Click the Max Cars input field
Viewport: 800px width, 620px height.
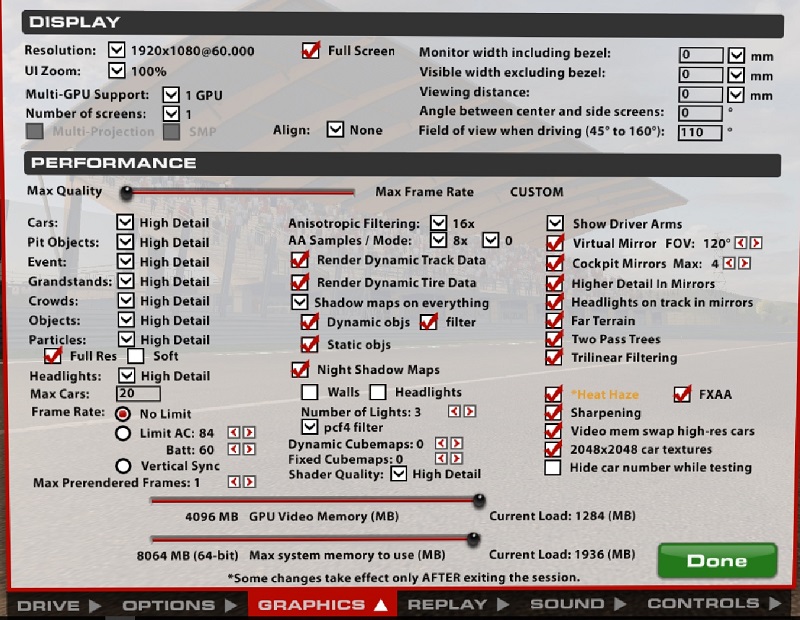coord(138,393)
